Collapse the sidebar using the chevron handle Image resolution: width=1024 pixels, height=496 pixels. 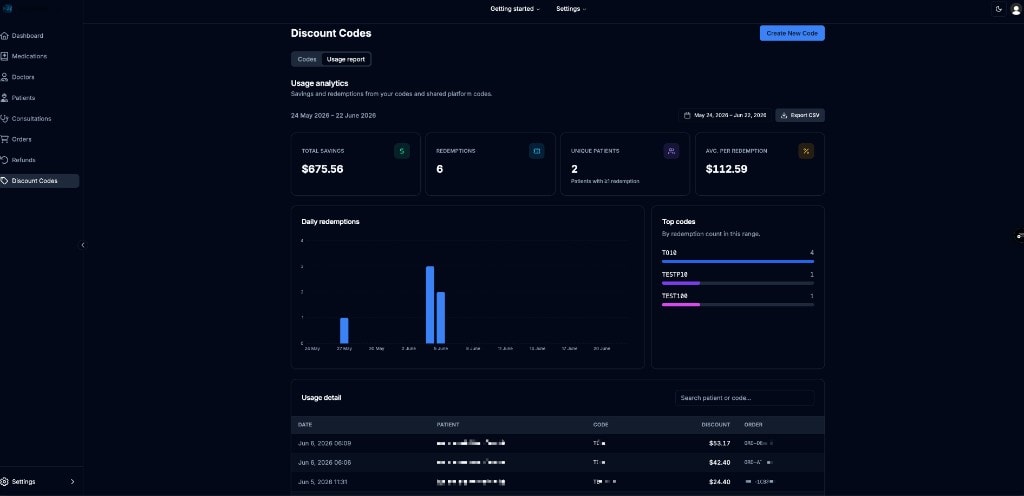82,245
